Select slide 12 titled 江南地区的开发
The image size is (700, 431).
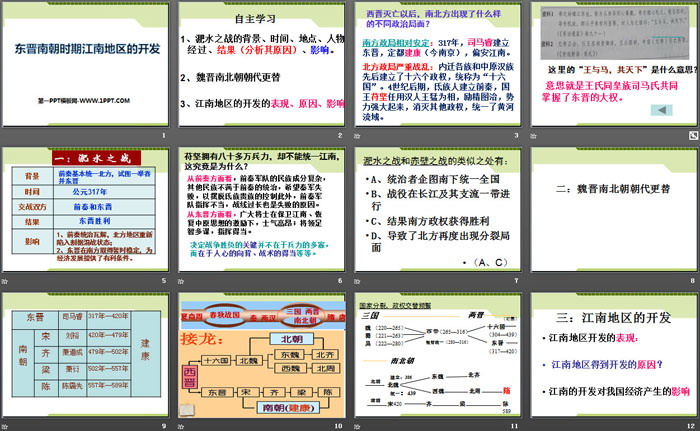[614, 355]
